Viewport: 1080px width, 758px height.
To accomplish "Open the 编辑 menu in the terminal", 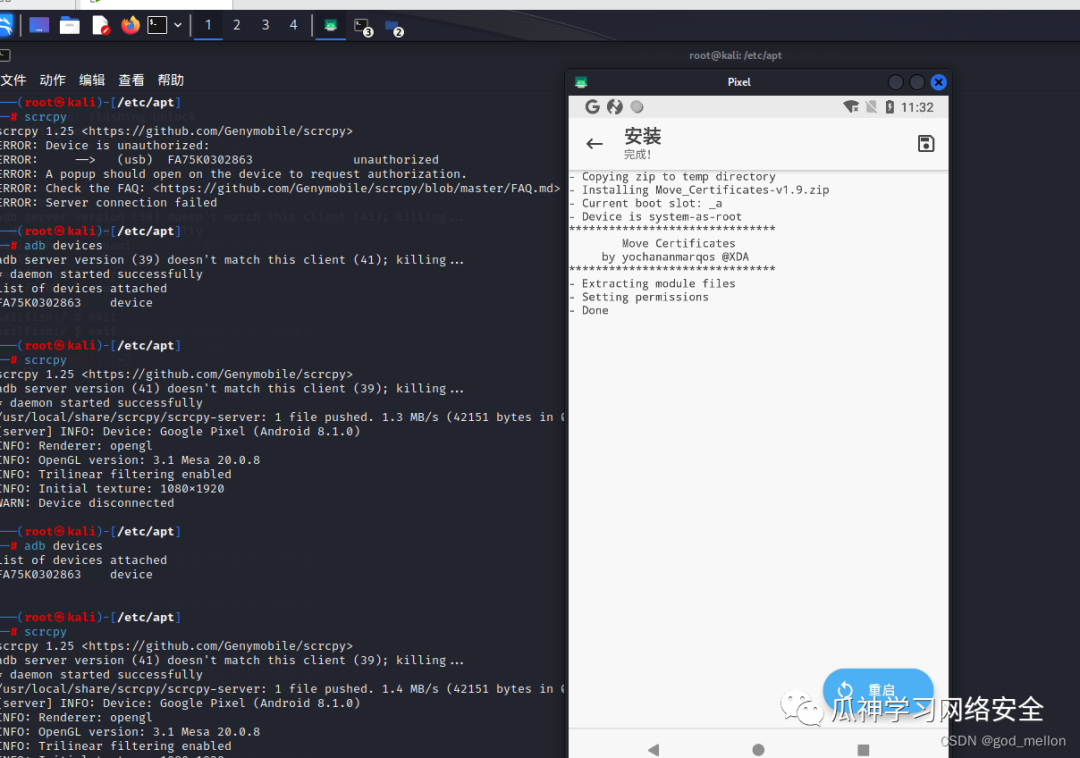I will (x=92, y=80).
